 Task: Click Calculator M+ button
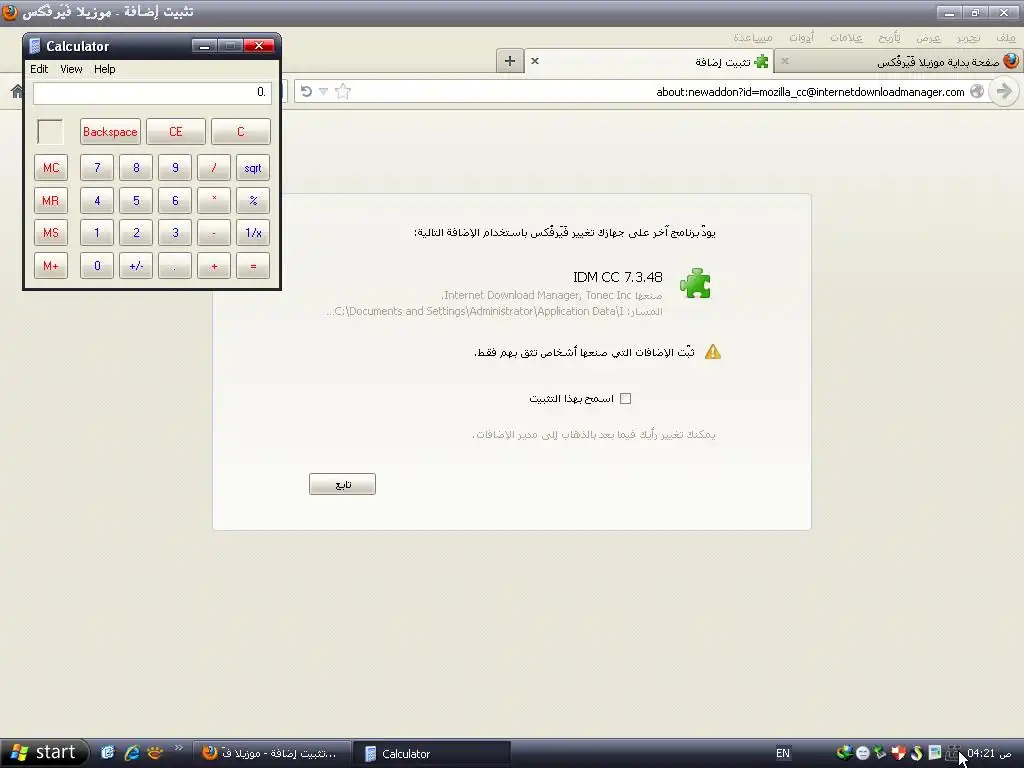click(51, 266)
